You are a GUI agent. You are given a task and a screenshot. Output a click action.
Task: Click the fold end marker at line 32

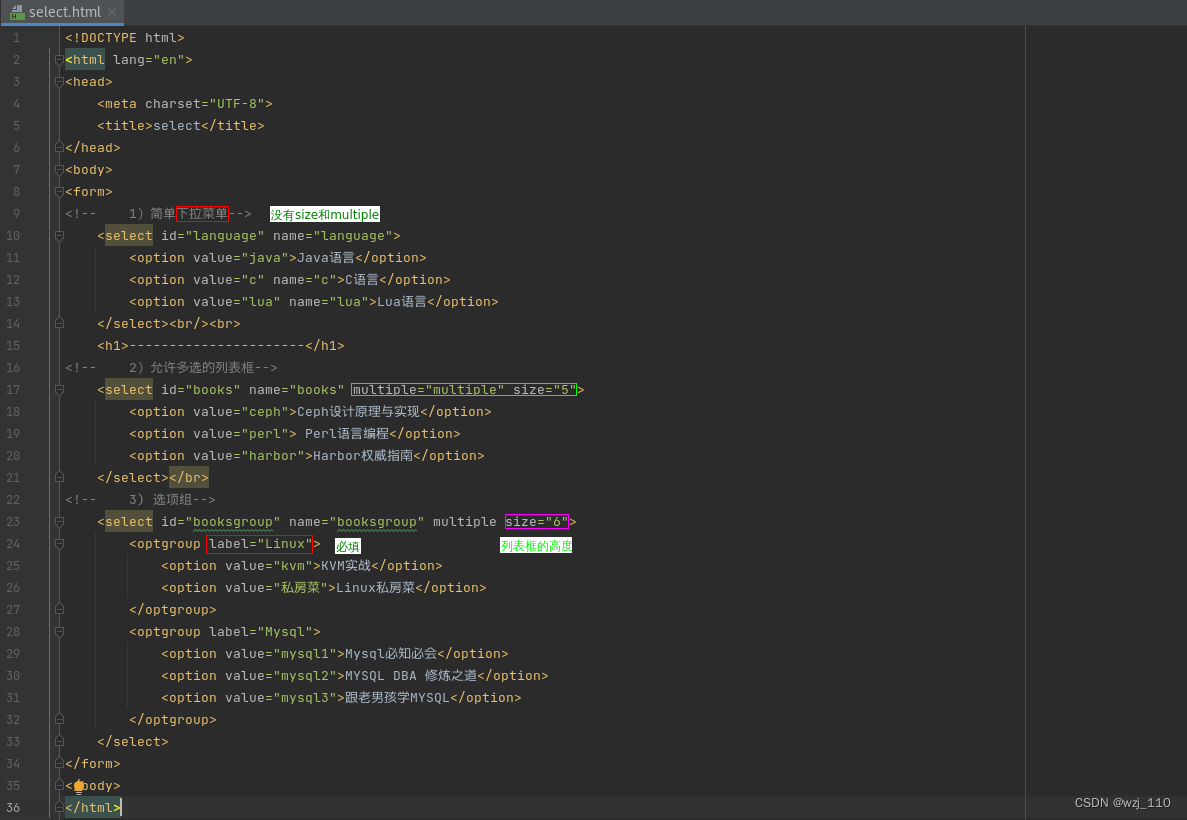point(59,719)
